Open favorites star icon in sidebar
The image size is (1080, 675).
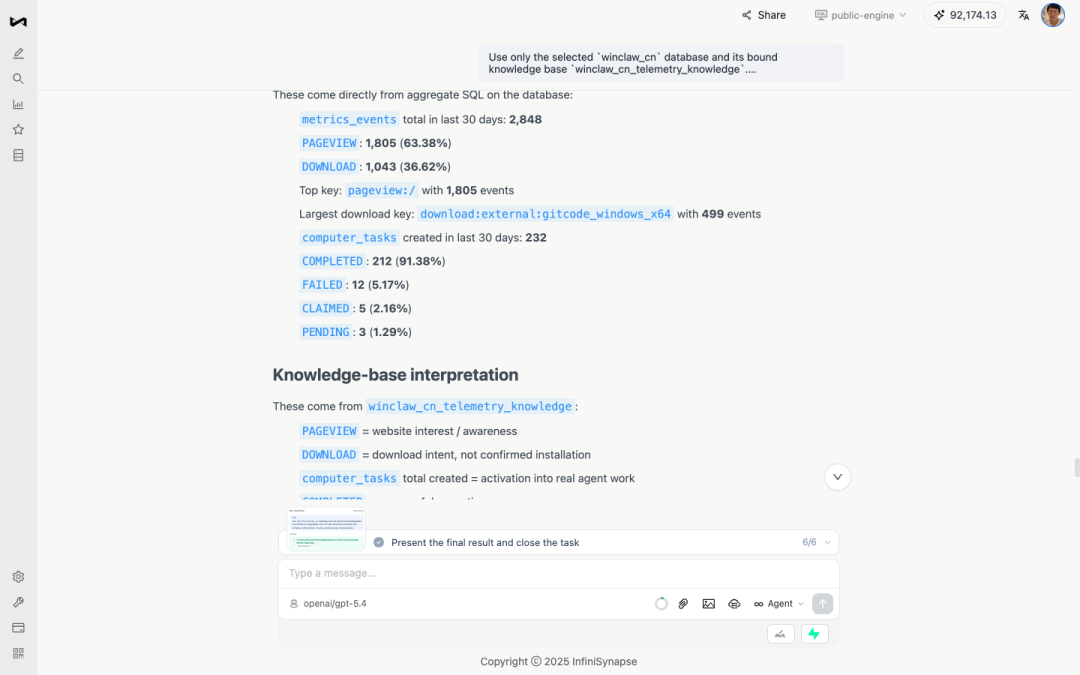point(19,129)
